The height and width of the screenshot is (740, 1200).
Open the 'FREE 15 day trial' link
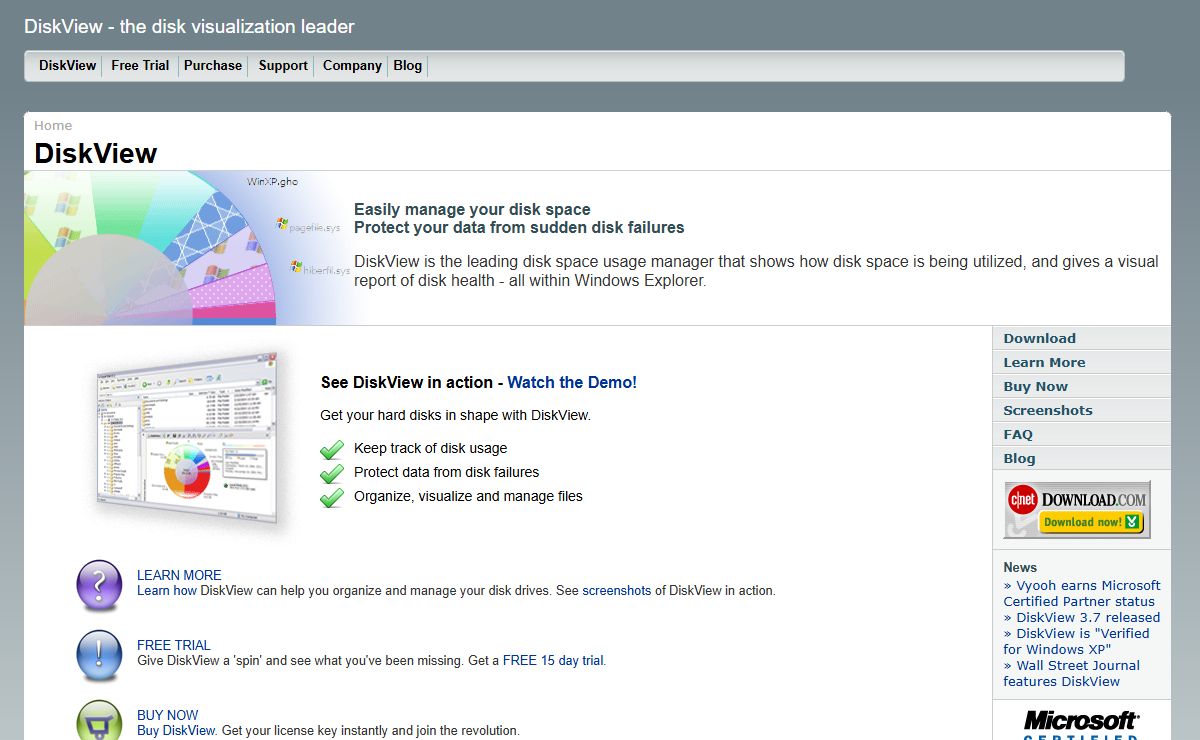(x=554, y=660)
